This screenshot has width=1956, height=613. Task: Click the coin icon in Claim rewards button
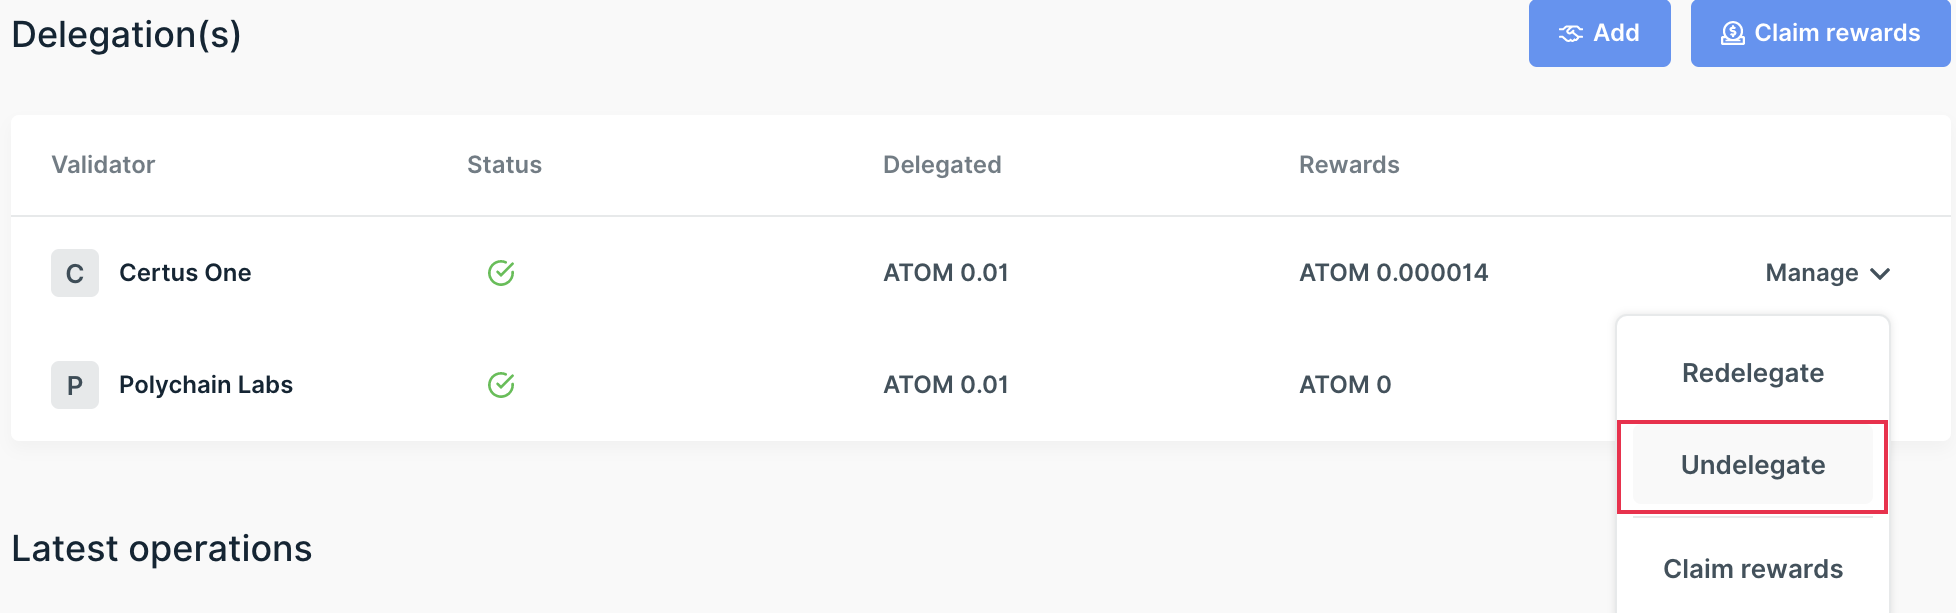1732,33
